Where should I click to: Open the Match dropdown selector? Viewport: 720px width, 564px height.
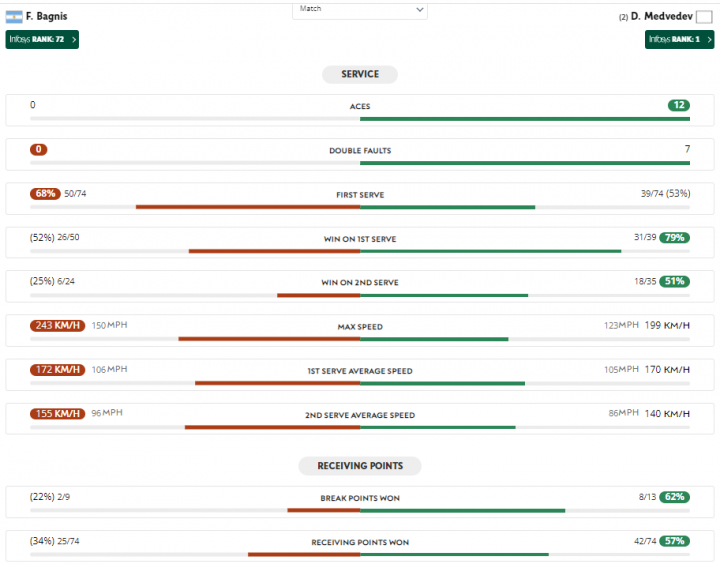(x=360, y=9)
